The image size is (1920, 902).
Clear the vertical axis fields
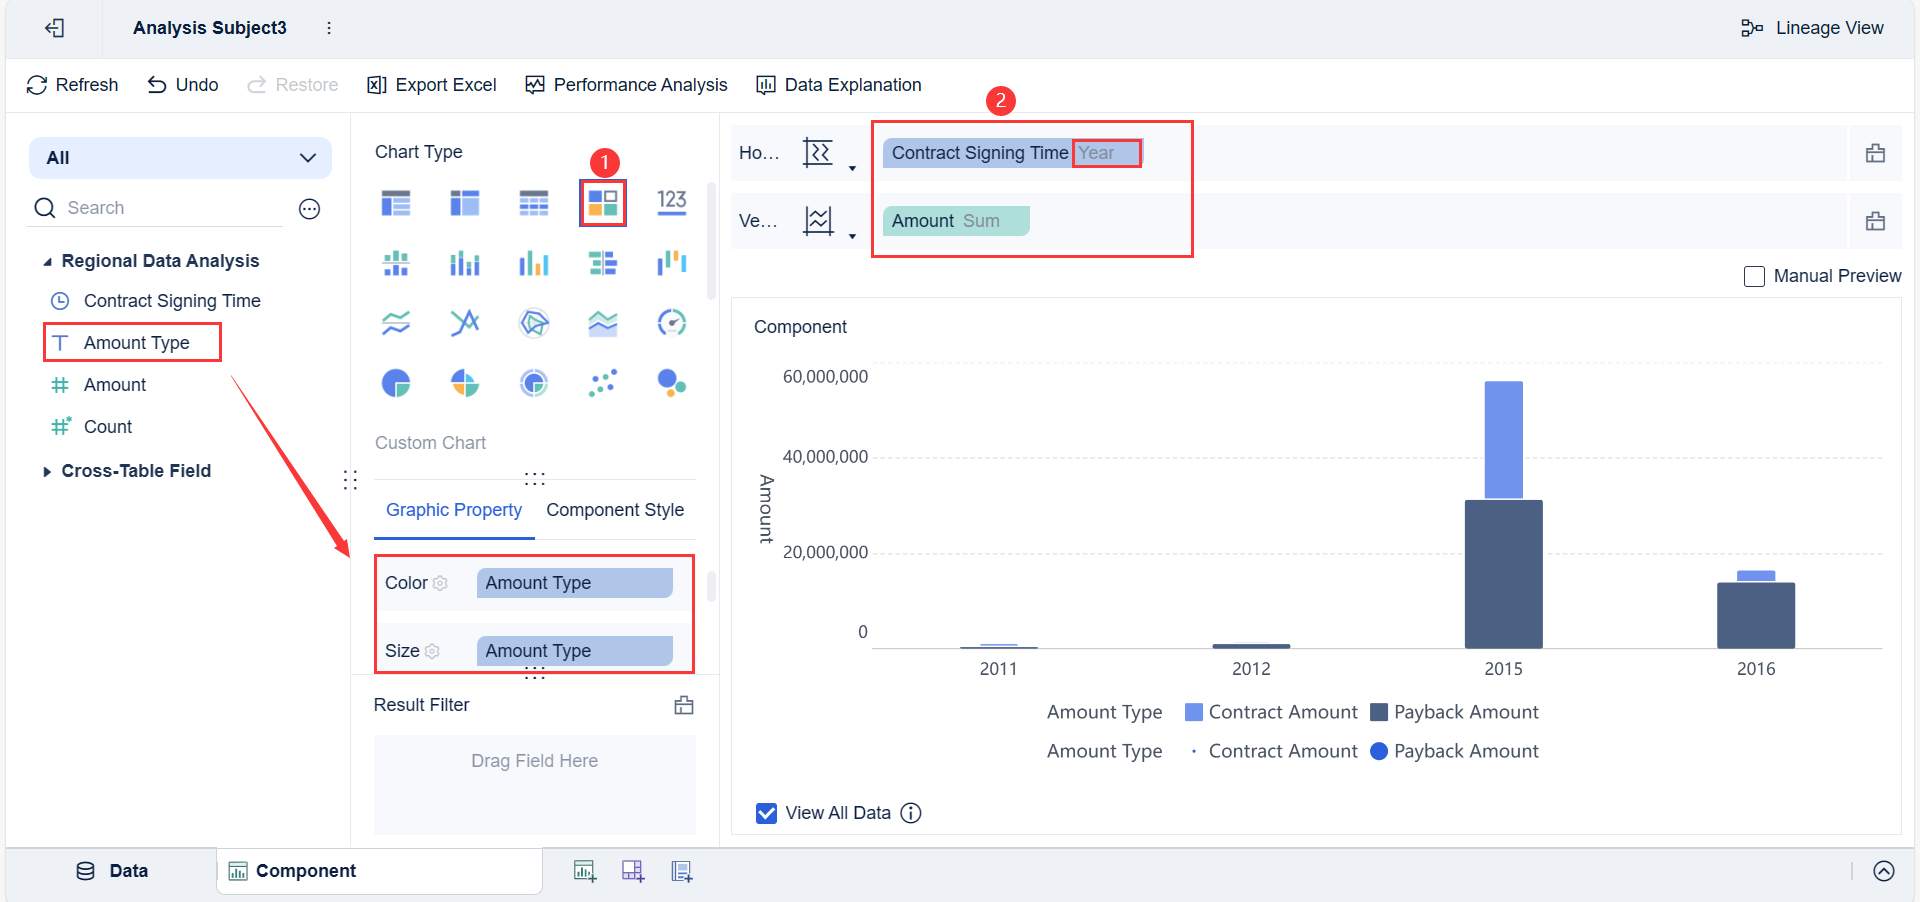click(x=1876, y=221)
